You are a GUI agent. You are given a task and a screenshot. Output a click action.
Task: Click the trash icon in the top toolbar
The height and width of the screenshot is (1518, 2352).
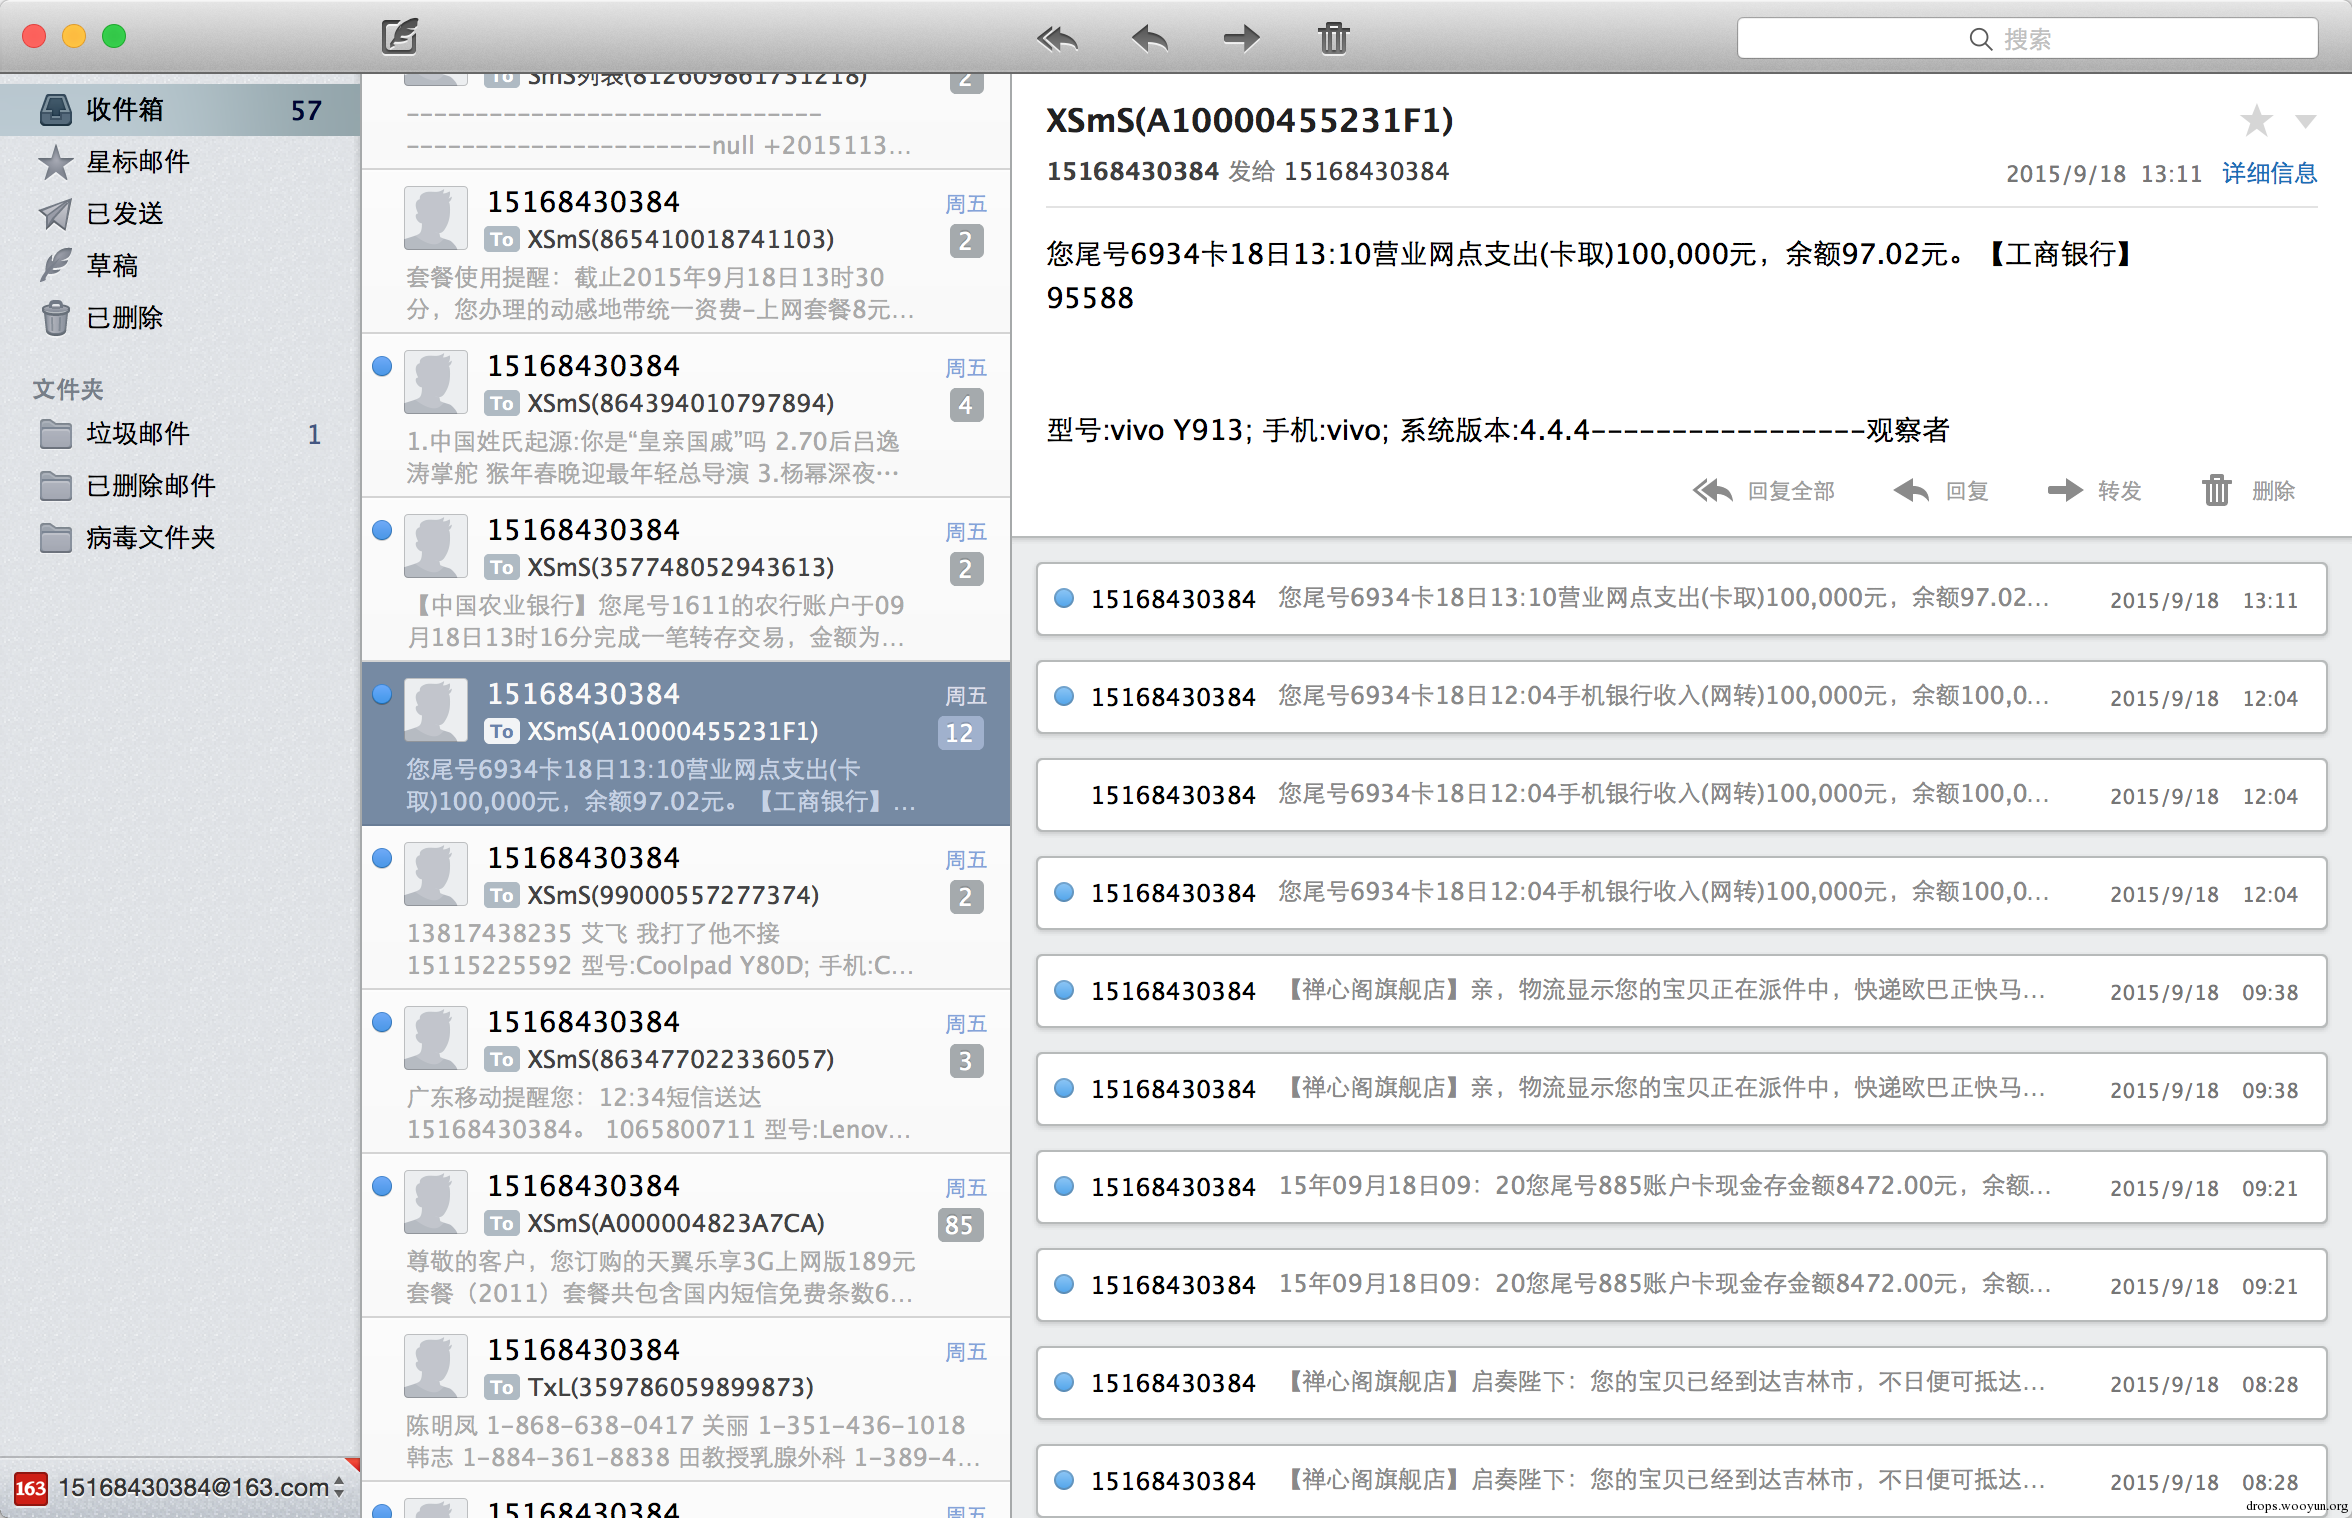coord(1333,39)
